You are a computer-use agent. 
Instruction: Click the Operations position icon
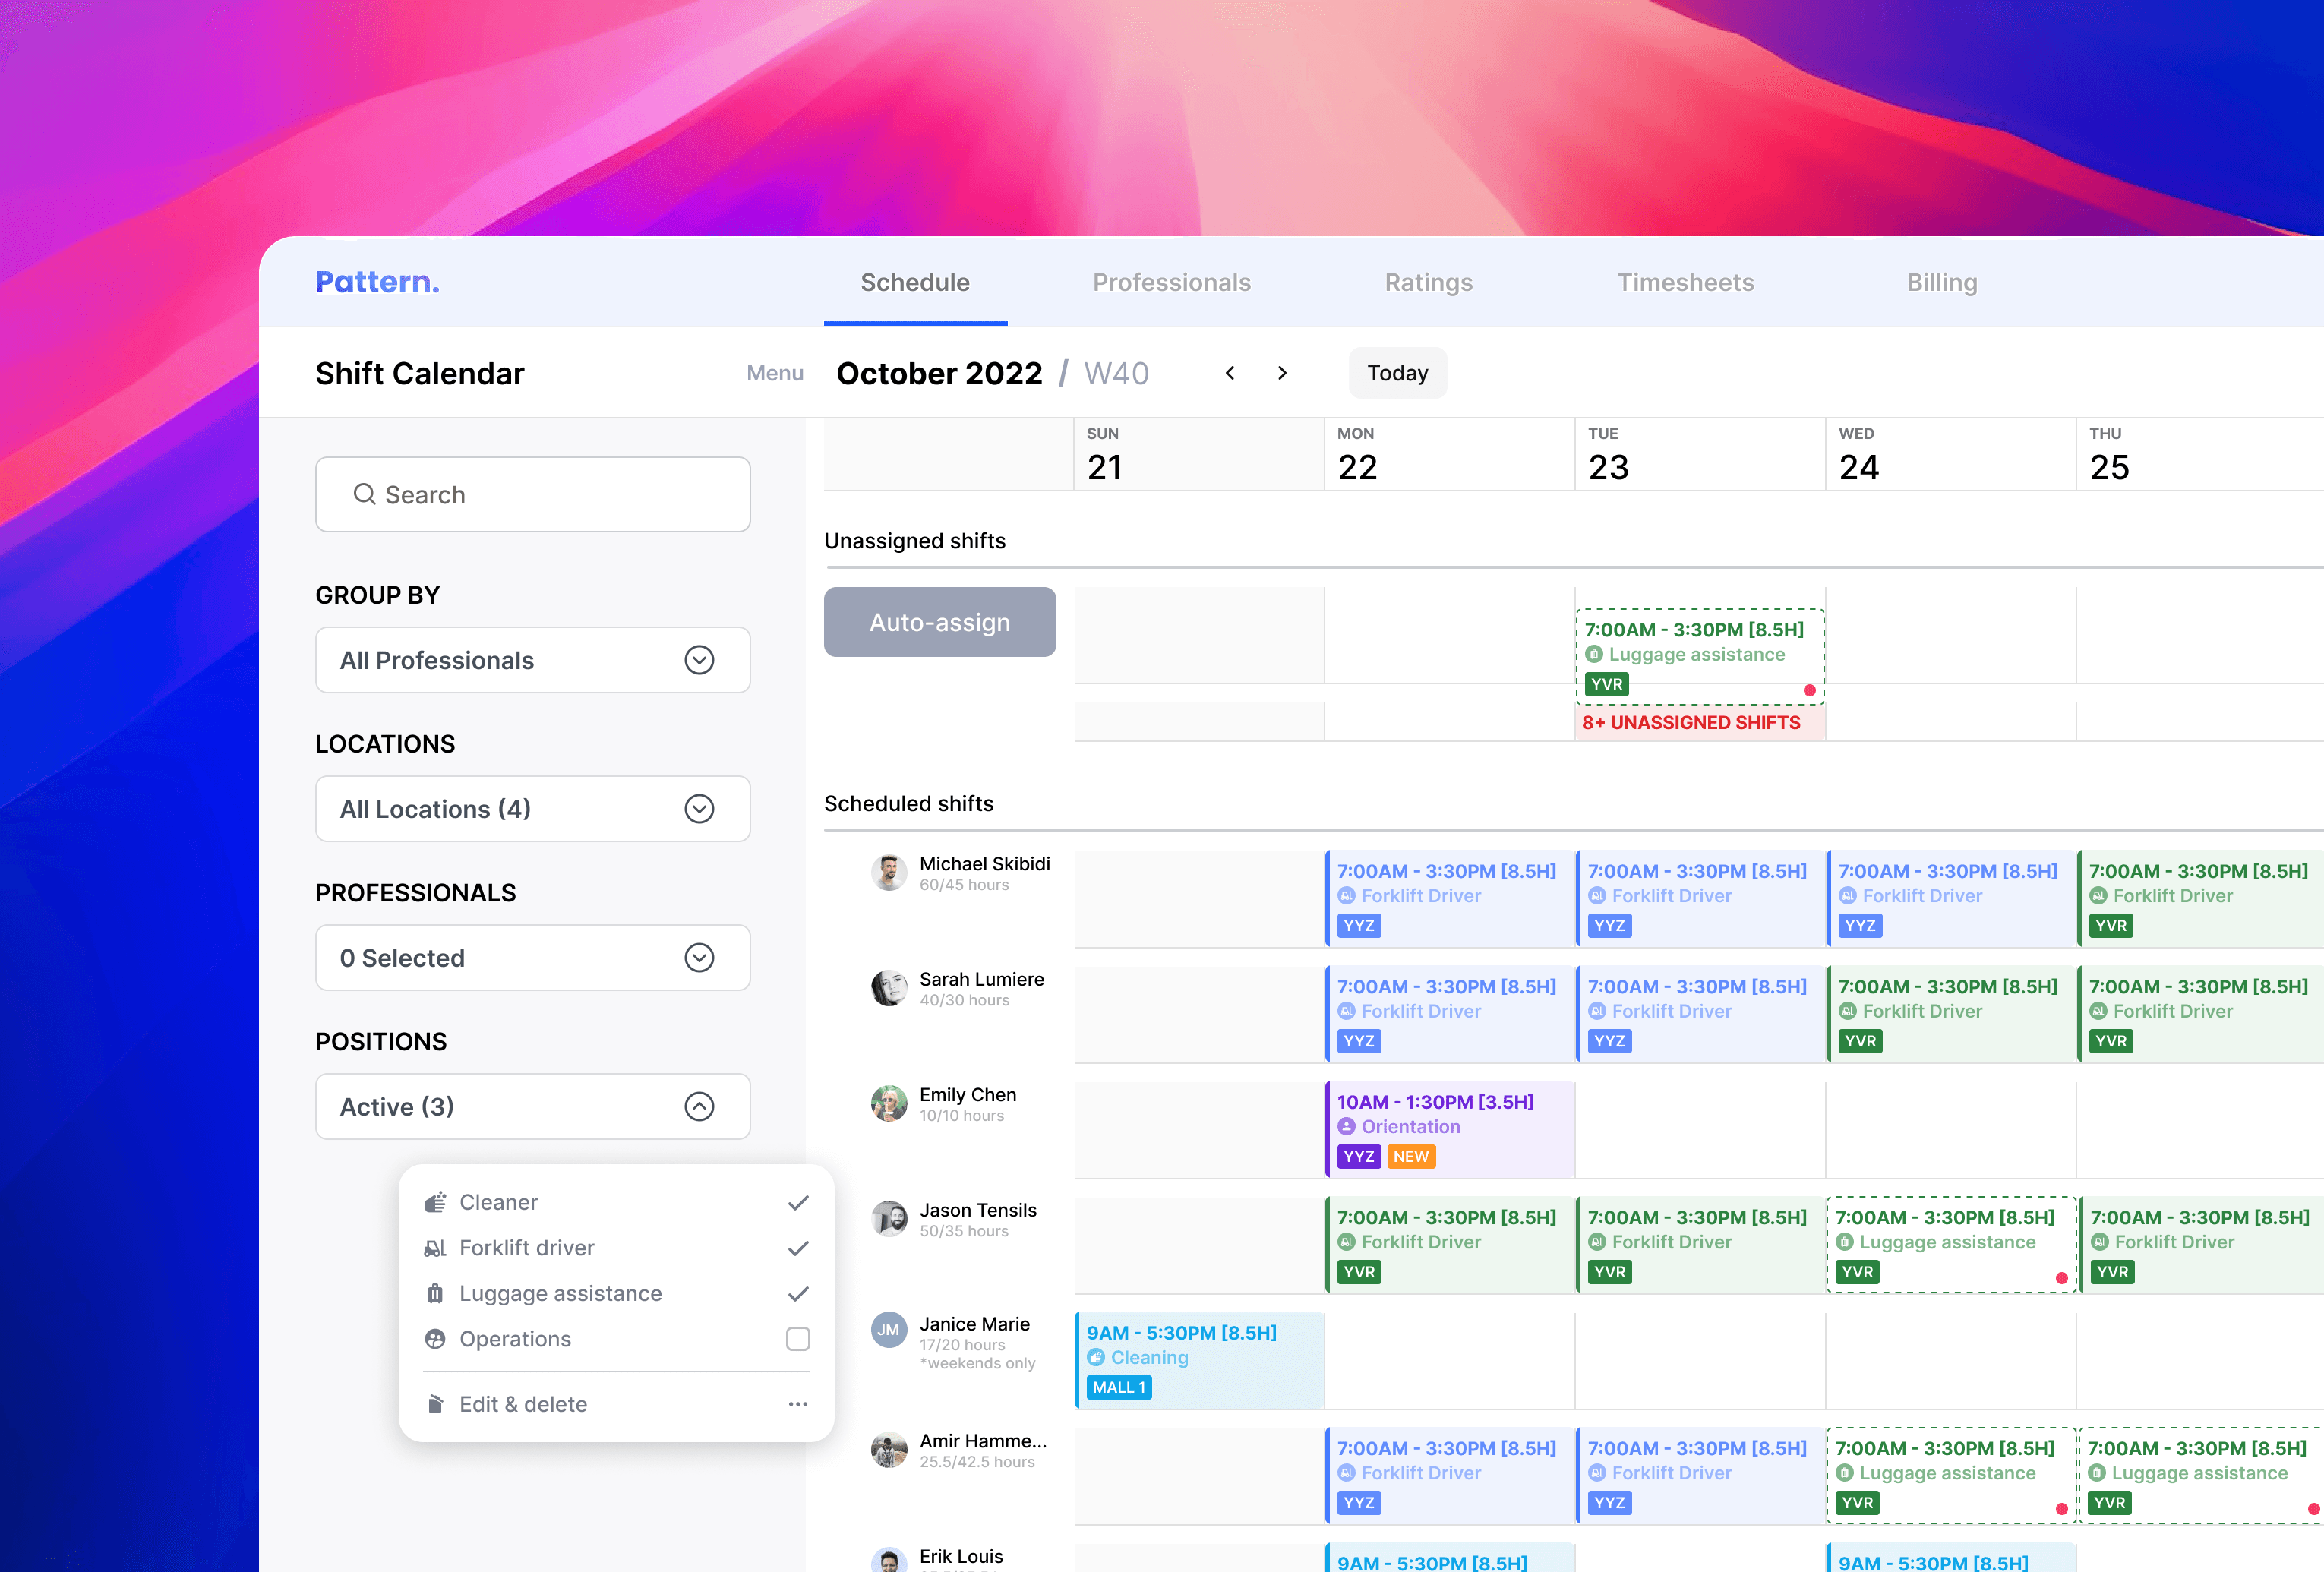(435, 1339)
